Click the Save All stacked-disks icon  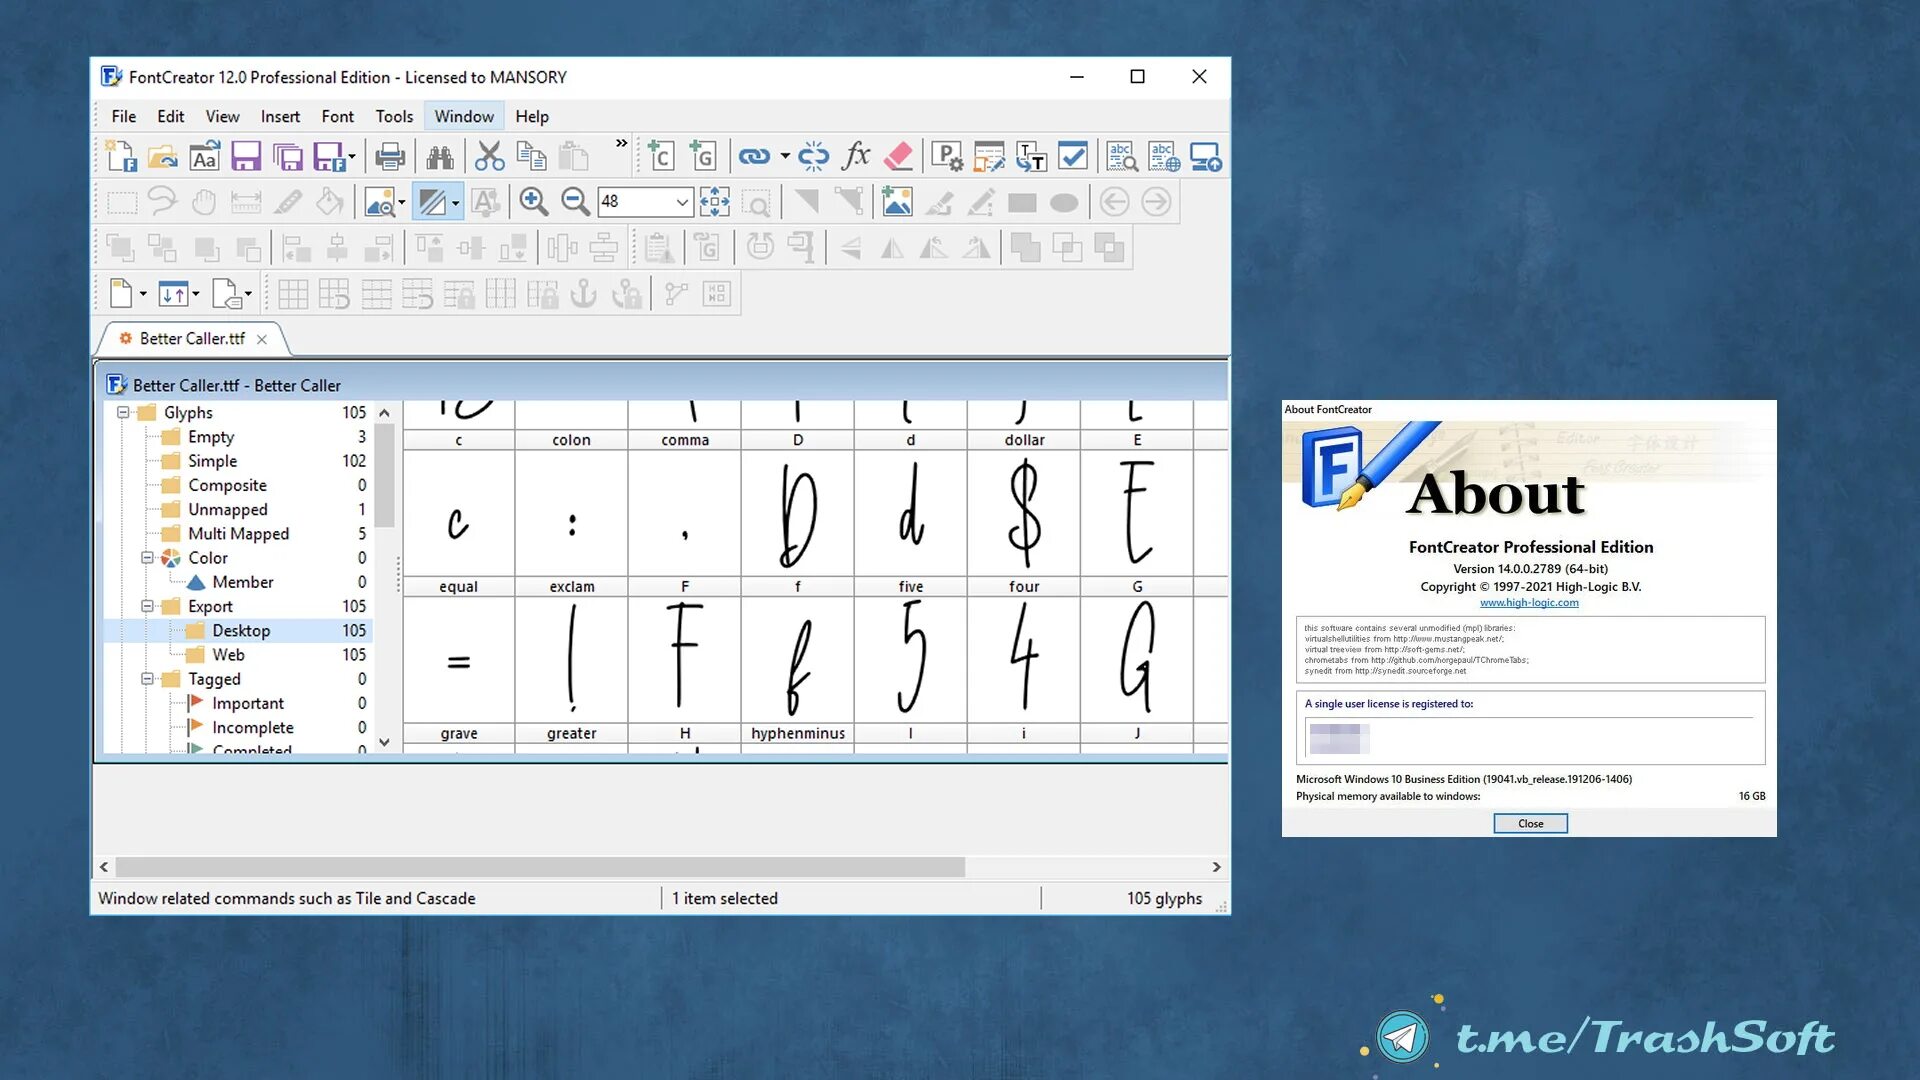tap(288, 157)
